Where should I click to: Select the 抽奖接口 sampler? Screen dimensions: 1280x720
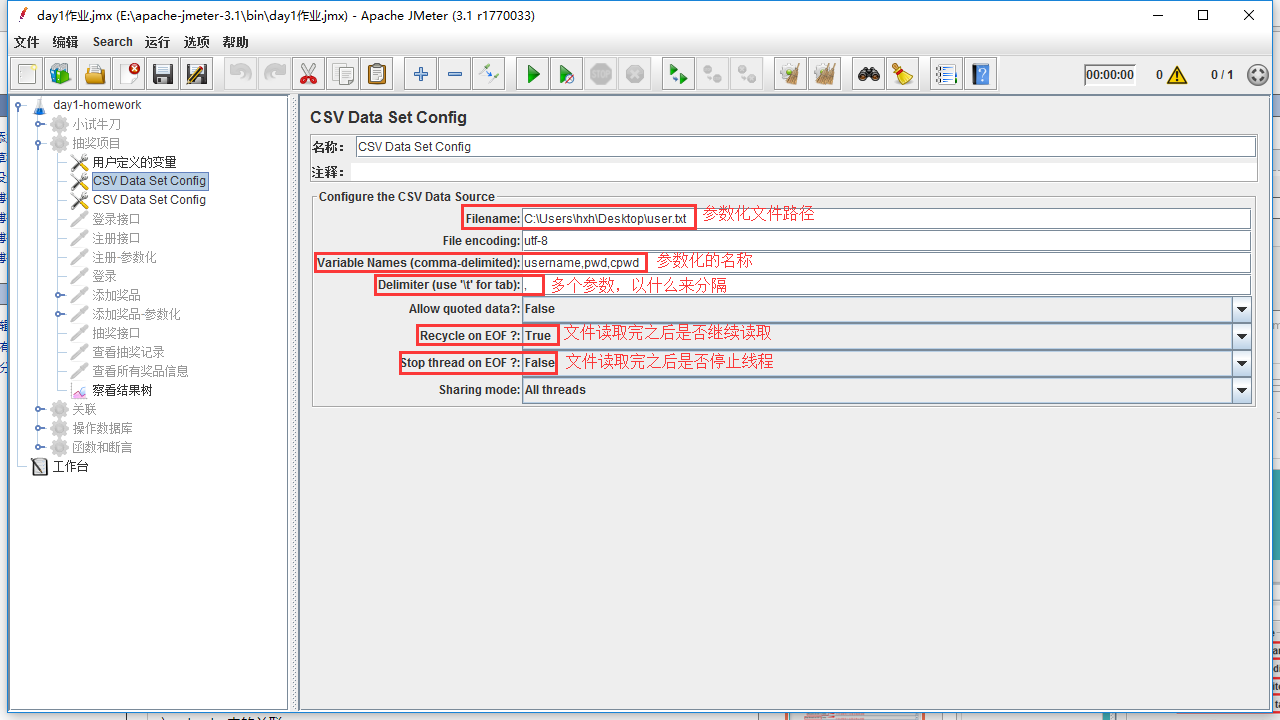click(116, 333)
